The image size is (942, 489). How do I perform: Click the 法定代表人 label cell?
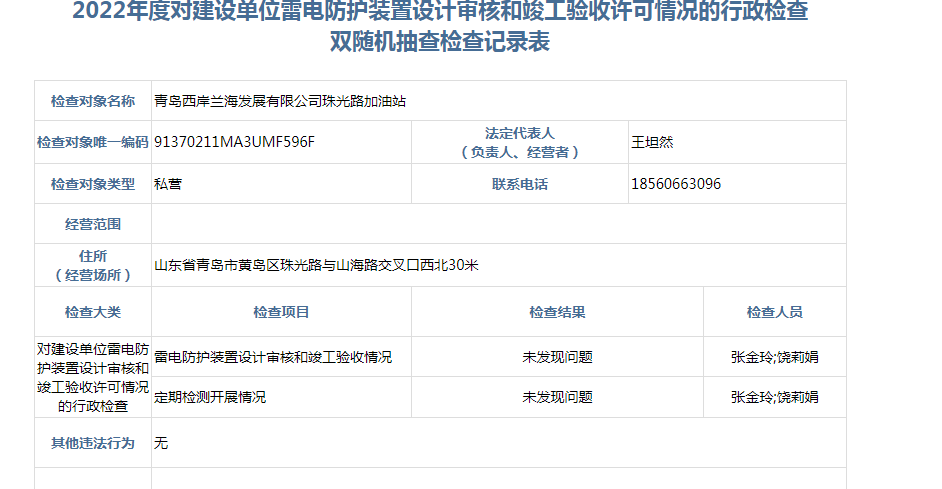(519, 142)
